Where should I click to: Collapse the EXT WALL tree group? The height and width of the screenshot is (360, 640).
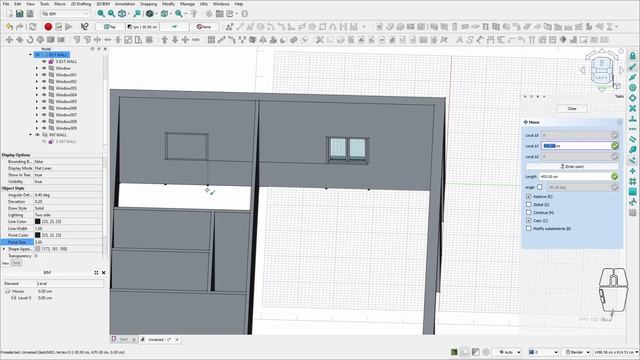tap(30, 55)
